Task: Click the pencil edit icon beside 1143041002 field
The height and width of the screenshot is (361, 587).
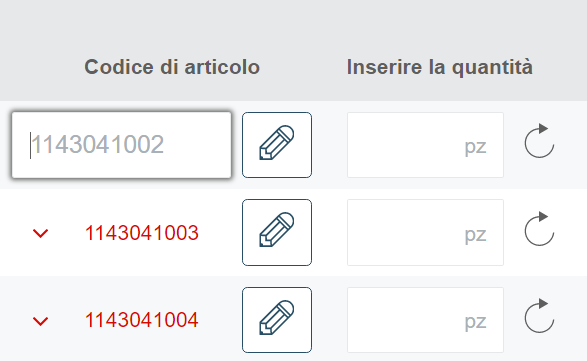Action: [x=277, y=145]
